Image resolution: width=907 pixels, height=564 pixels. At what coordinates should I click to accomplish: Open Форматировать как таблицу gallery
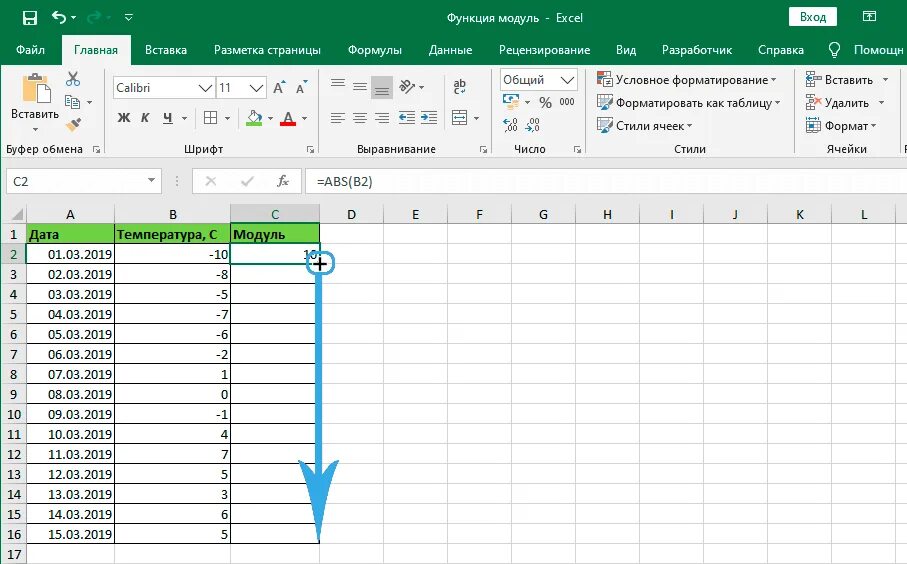(x=688, y=103)
